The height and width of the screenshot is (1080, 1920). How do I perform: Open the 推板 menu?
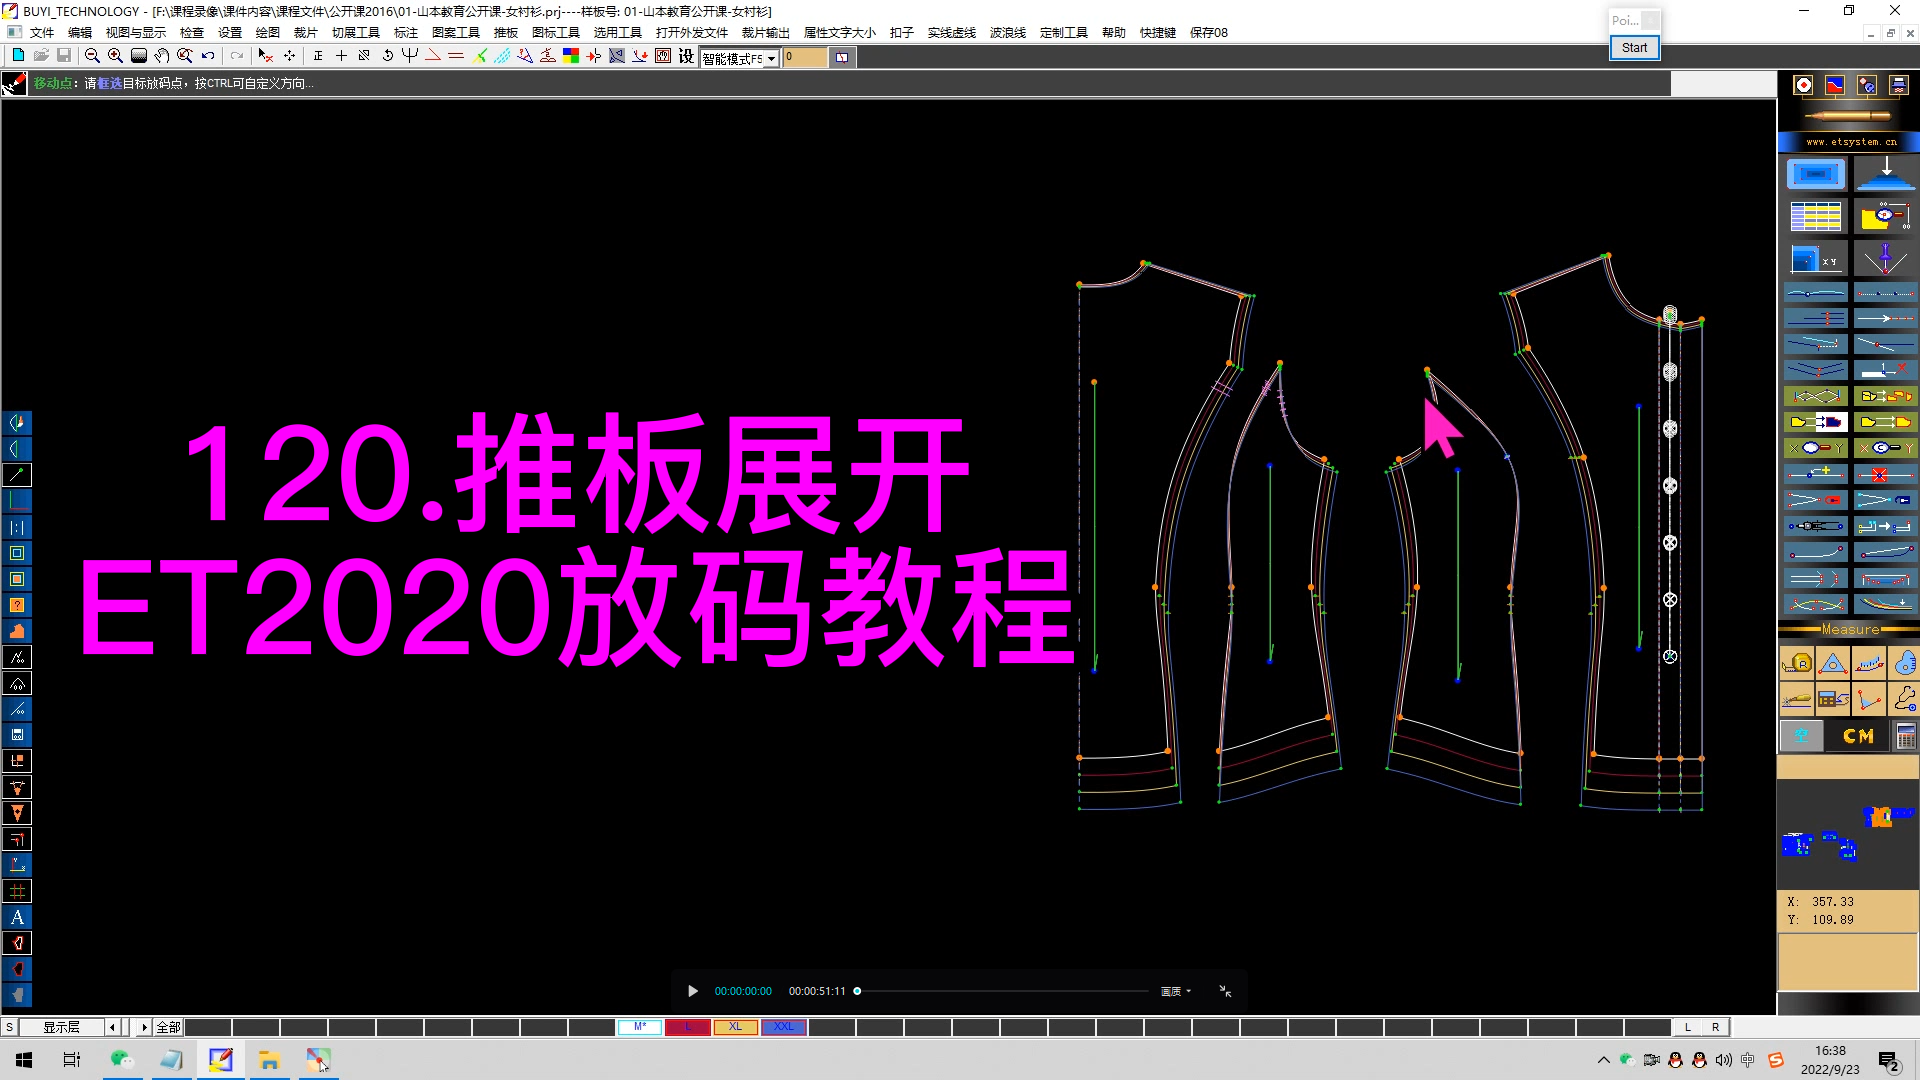click(506, 33)
